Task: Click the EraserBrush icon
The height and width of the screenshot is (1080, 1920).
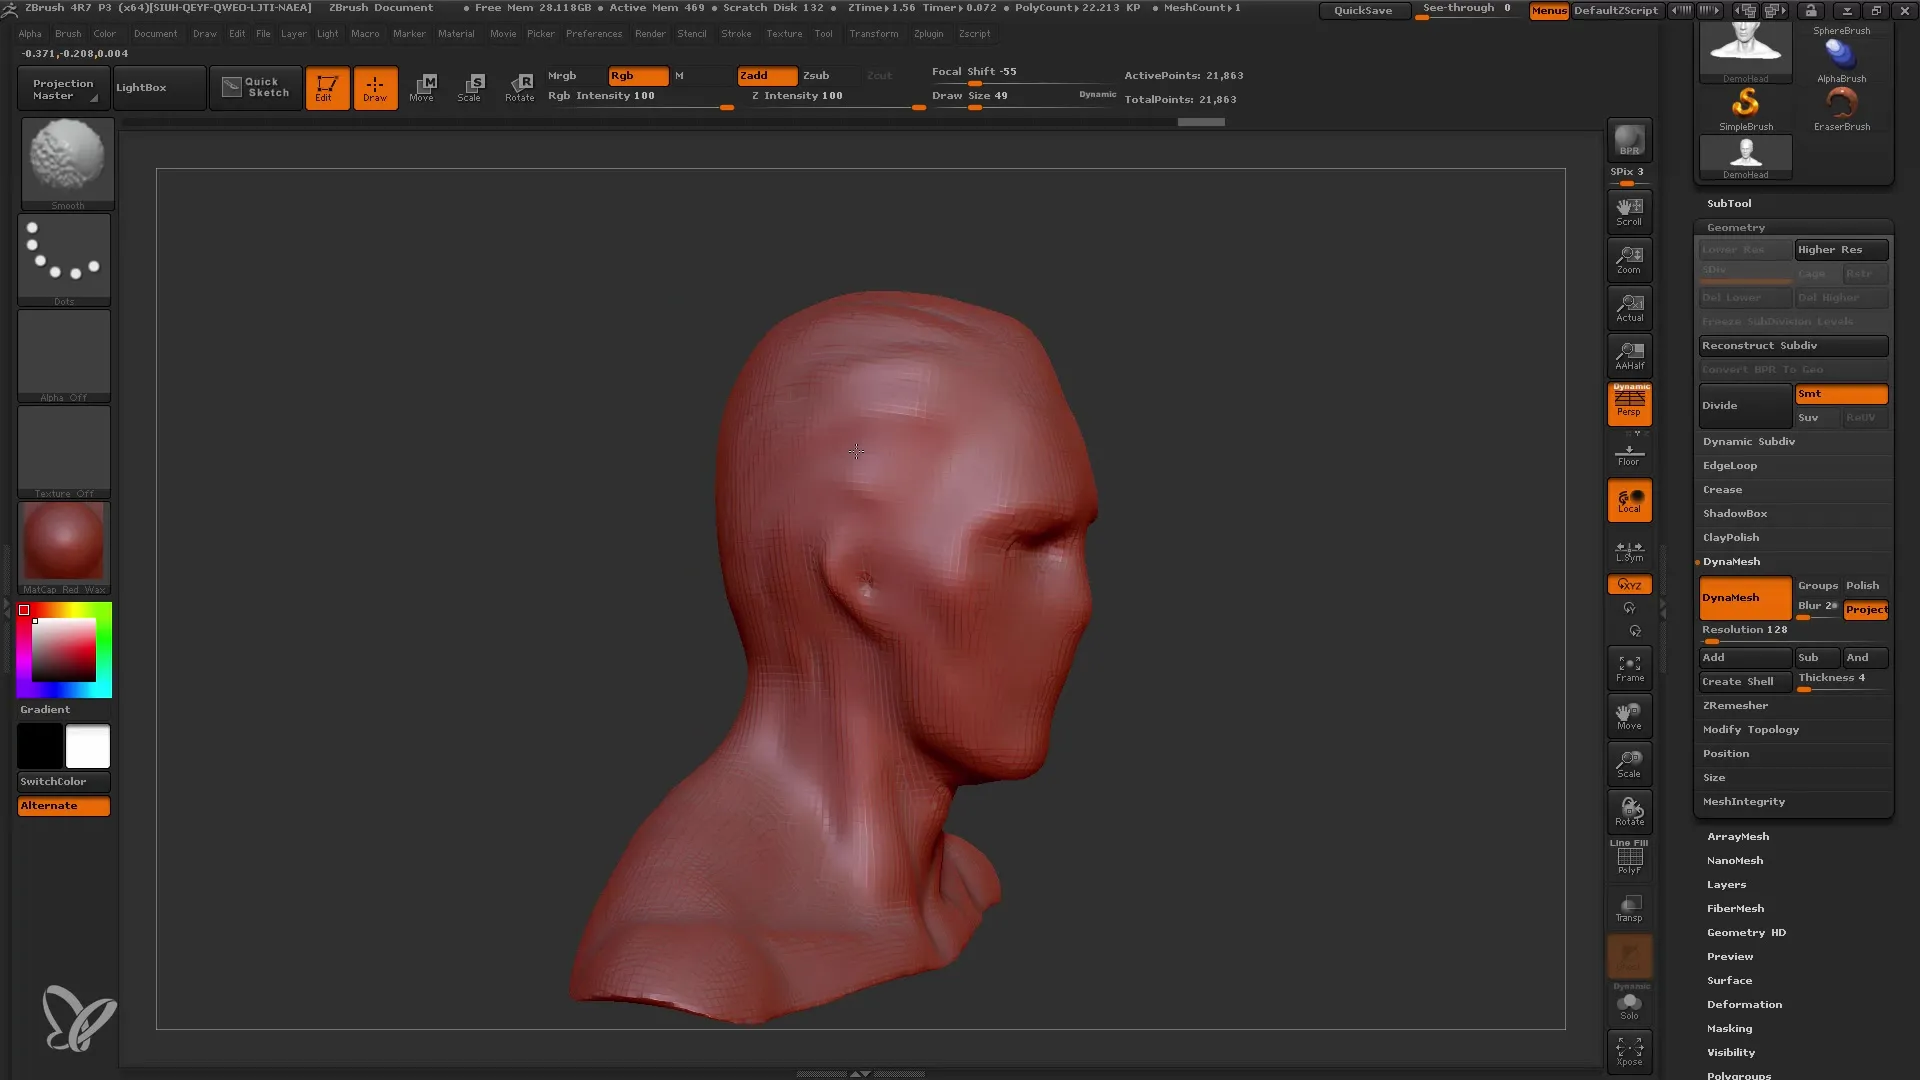Action: (x=1840, y=103)
